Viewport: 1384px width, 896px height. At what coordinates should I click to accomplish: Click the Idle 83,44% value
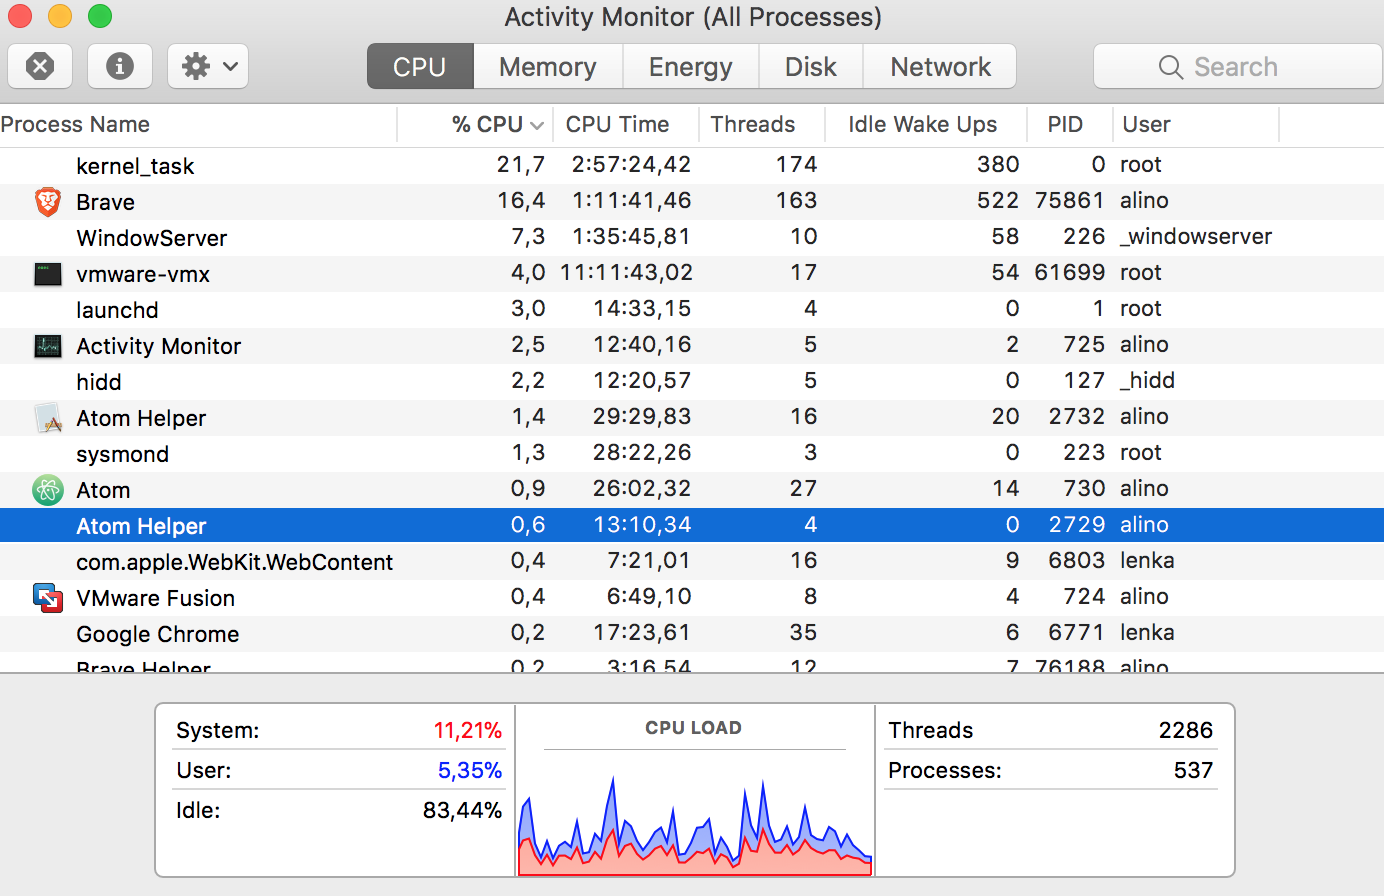pos(462,811)
